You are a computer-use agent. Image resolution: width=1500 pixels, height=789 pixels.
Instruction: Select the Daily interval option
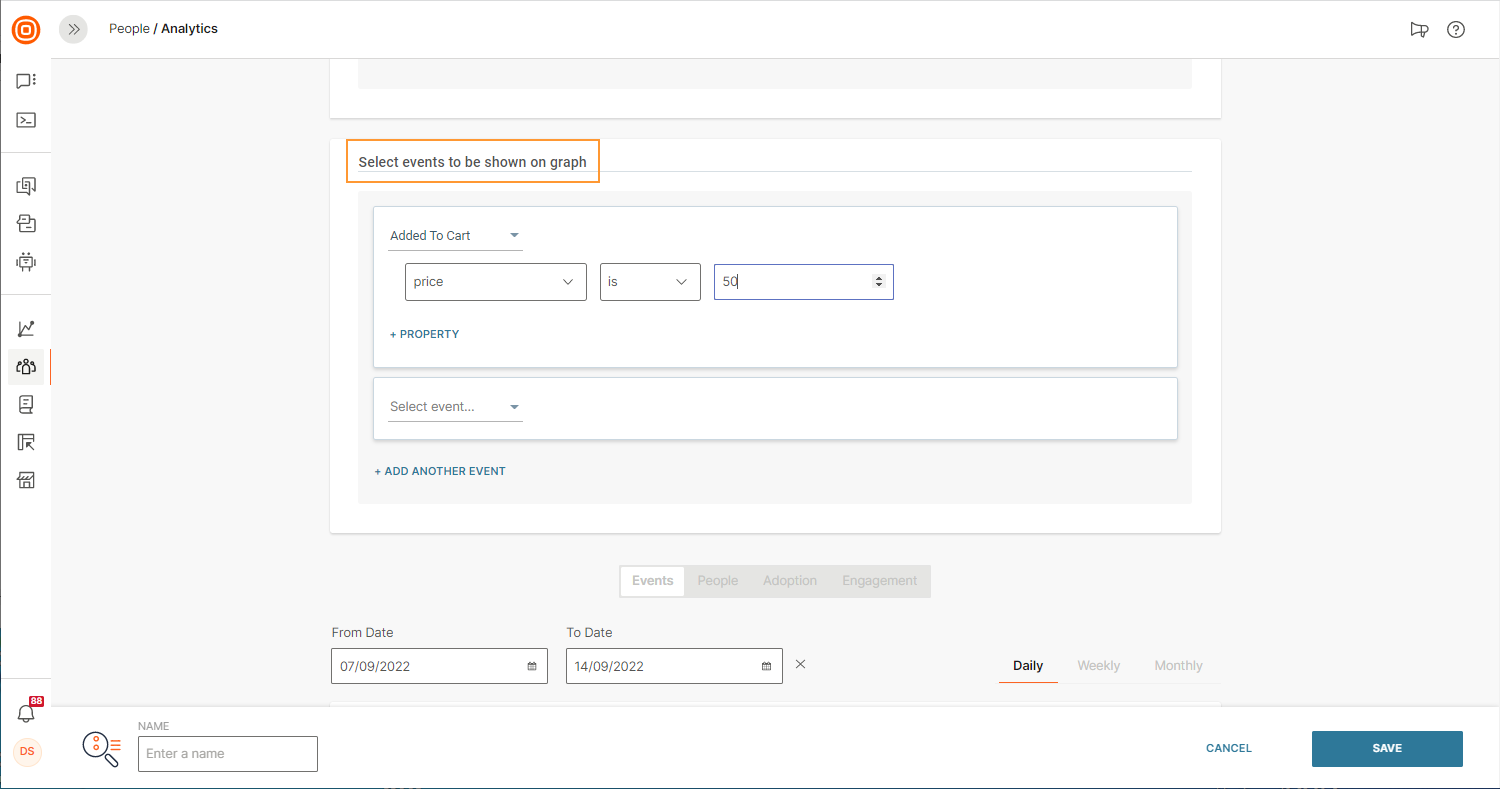(1027, 666)
